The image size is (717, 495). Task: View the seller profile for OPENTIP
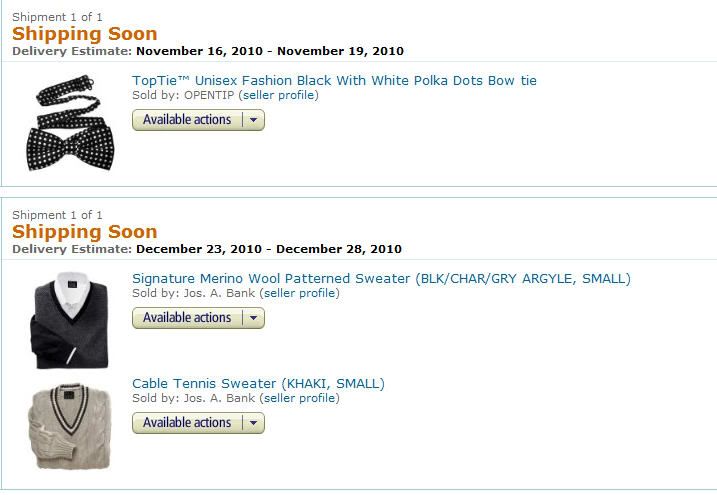click(x=278, y=95)
